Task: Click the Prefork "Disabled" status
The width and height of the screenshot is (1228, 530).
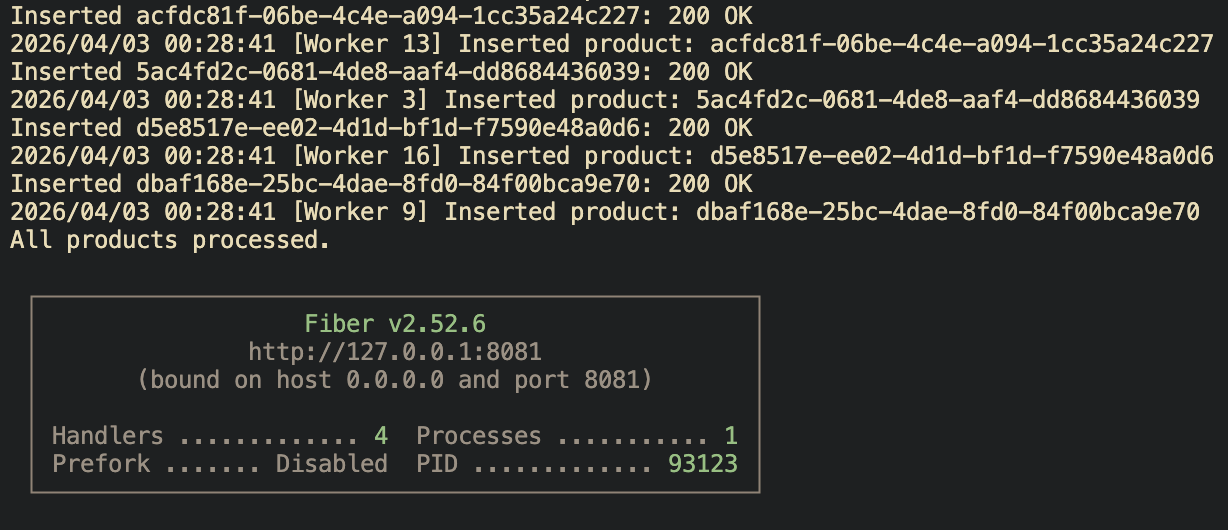Action: 332,464
